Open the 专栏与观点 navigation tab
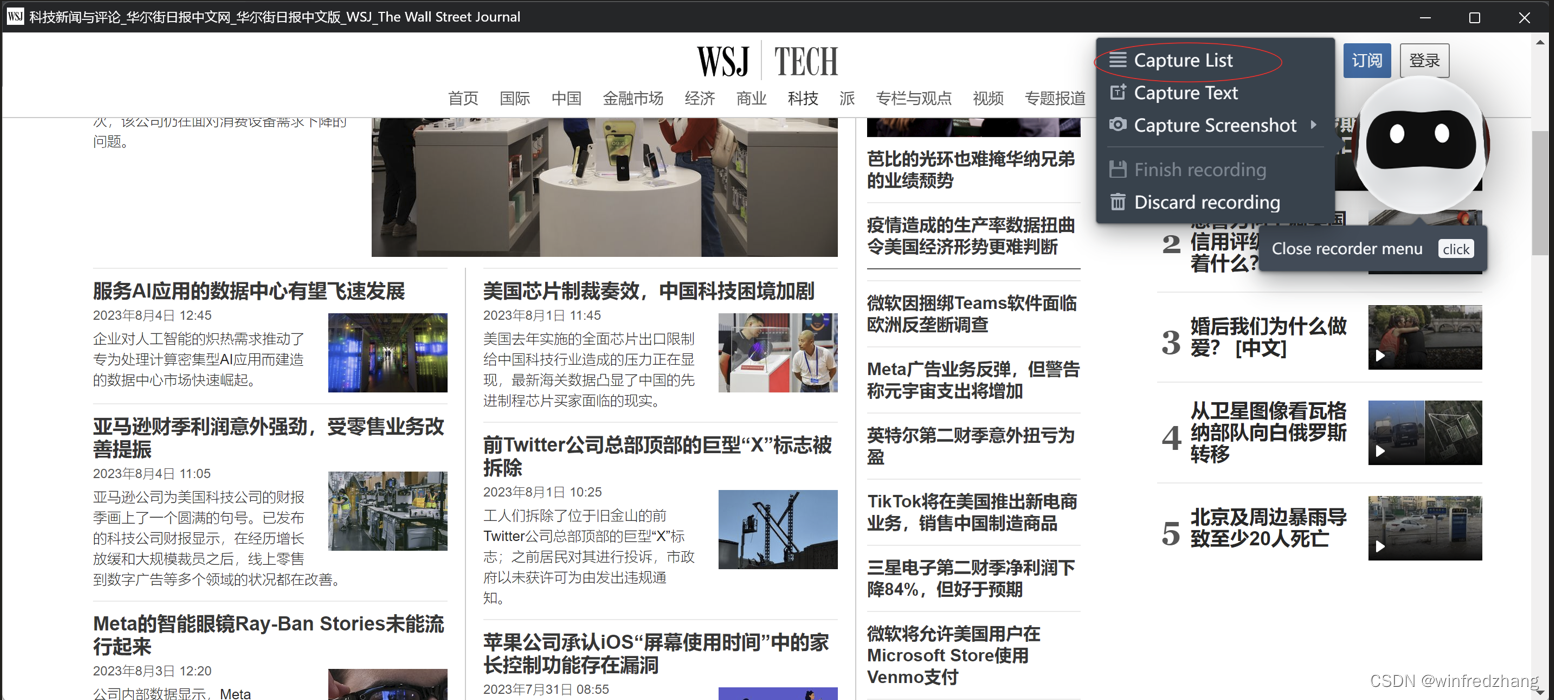1554x700 pixels. tap(914, 98)
